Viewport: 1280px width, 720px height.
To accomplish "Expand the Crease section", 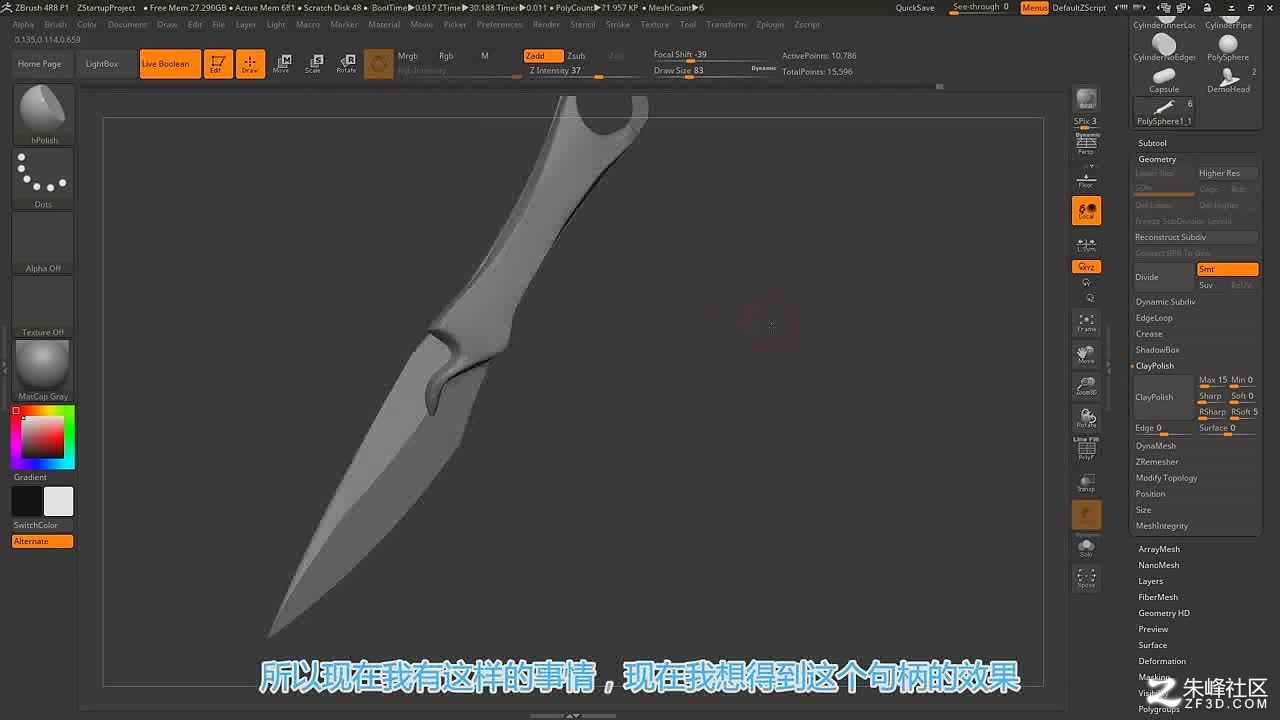I will [1149, 334].
